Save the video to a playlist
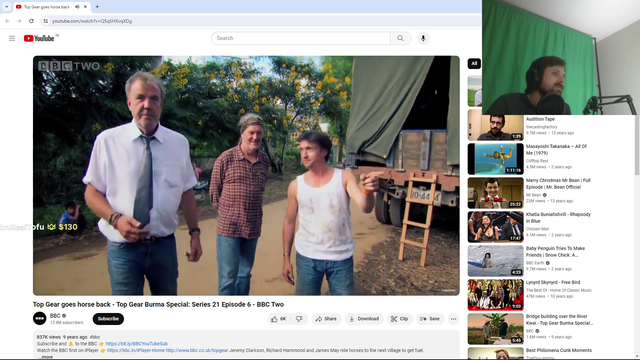This screenshot has width=640, height=360. [x=430, y=319]
